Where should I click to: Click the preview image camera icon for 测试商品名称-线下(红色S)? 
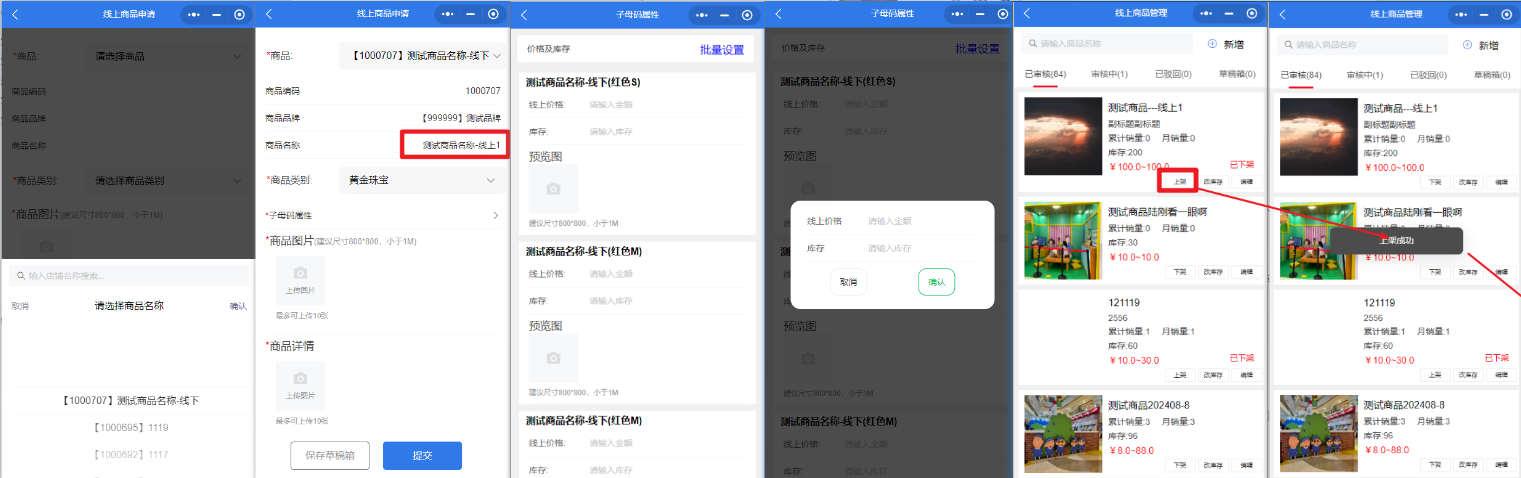(553, 188)
